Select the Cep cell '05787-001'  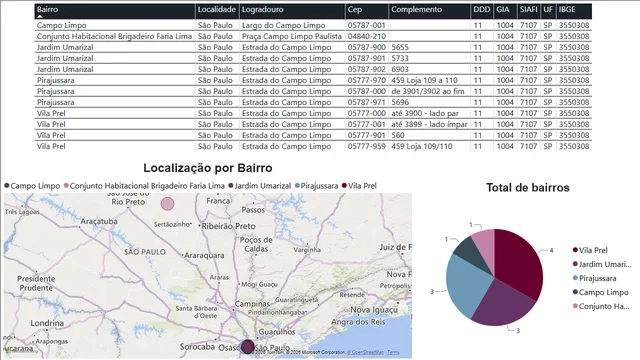[x=367, y=25]
